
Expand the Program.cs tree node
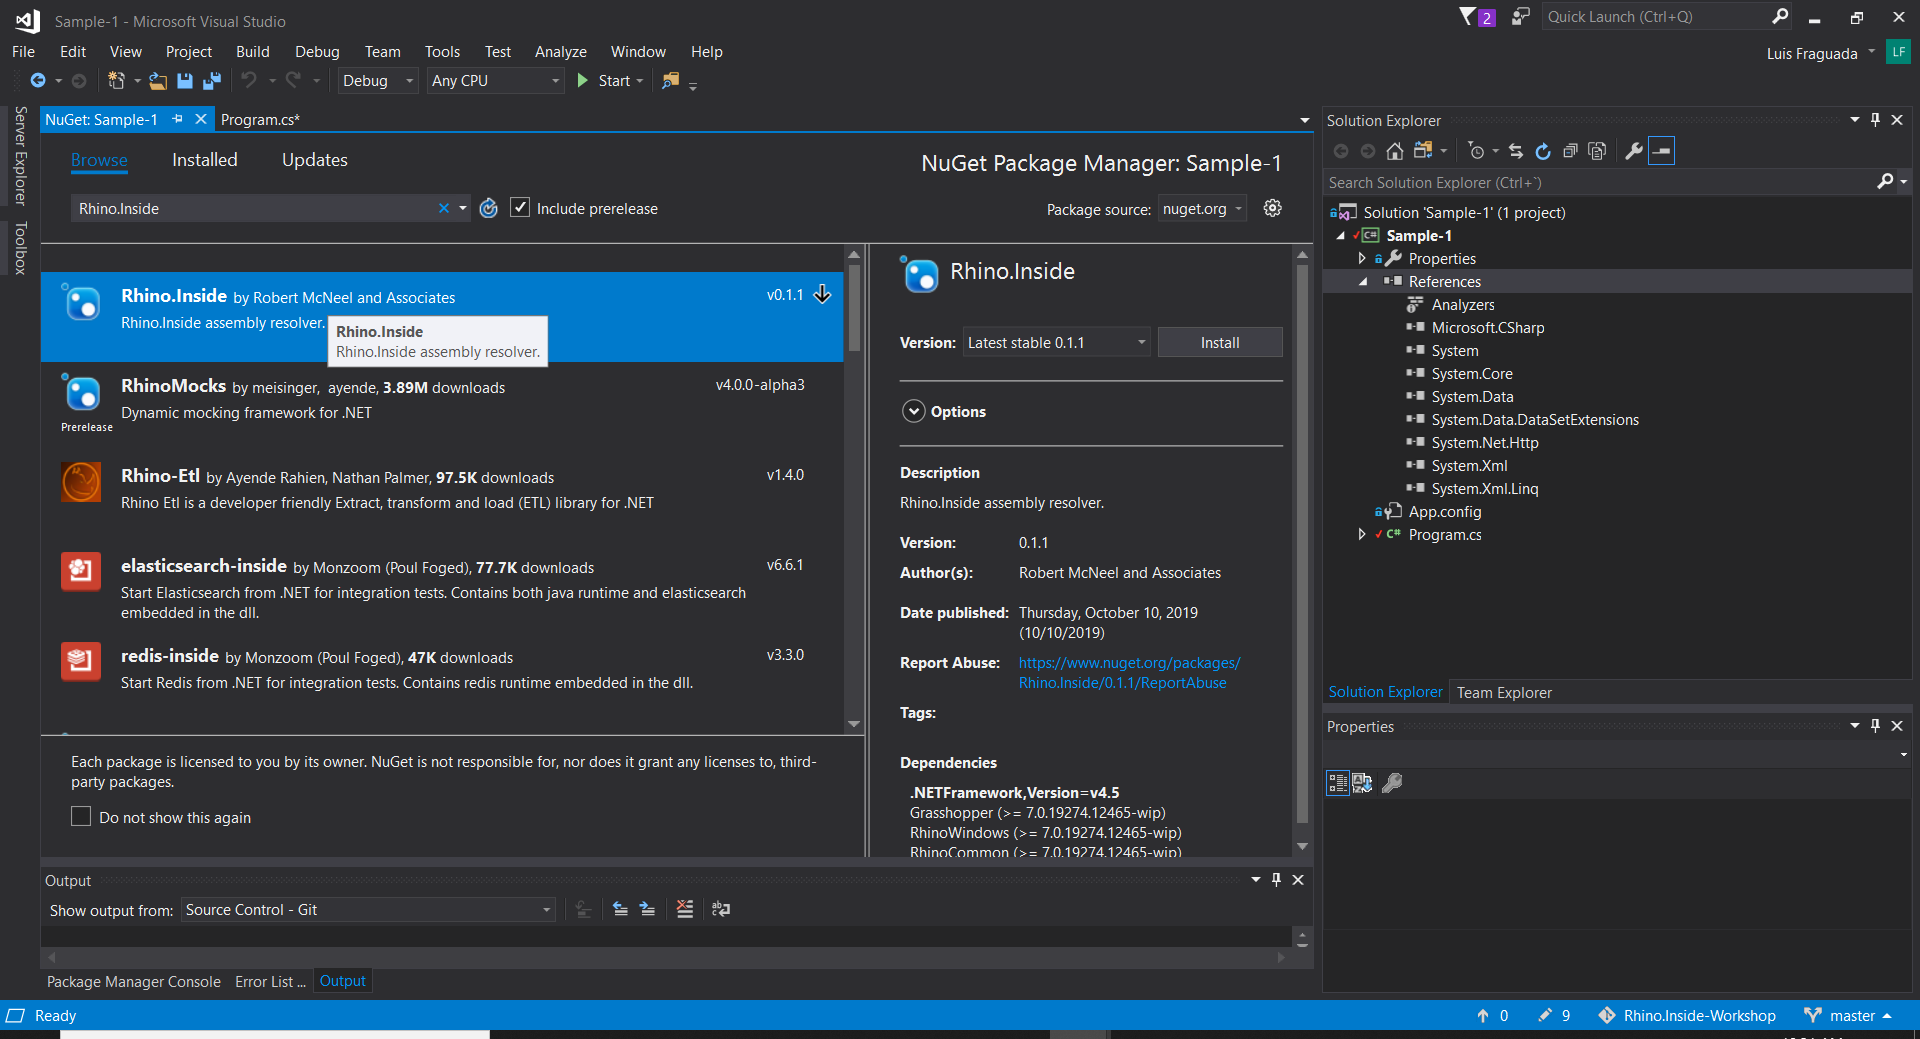pyautogui.click(x=1362, y=535)
